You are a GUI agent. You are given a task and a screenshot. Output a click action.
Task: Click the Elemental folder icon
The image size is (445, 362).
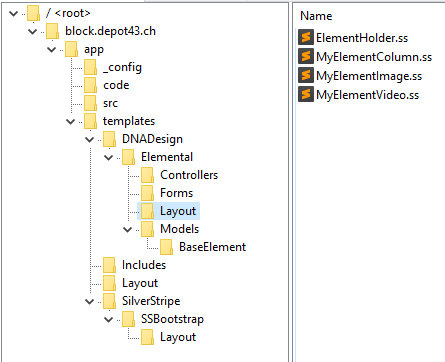click(x=129, y=157)
